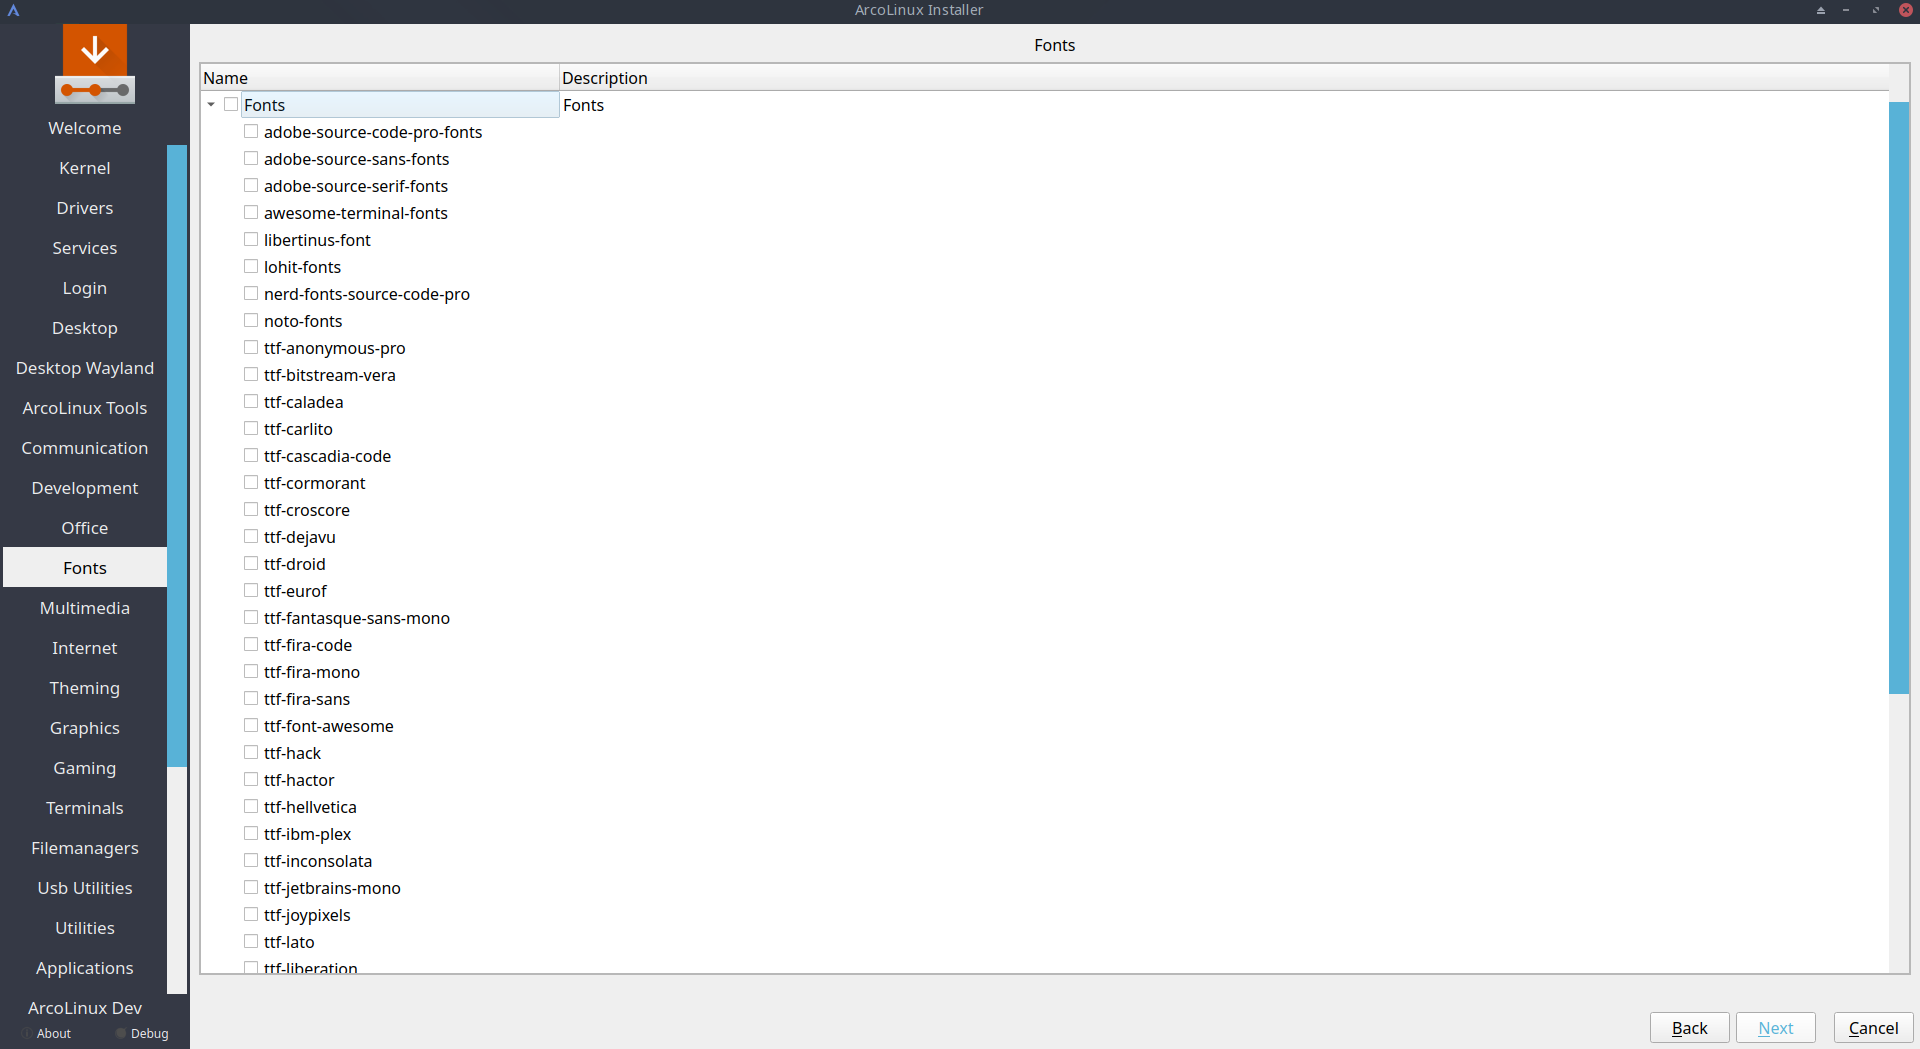
Task: Select the ttf-hack entry
Action: pyautogui.click(x=292, y=753)
